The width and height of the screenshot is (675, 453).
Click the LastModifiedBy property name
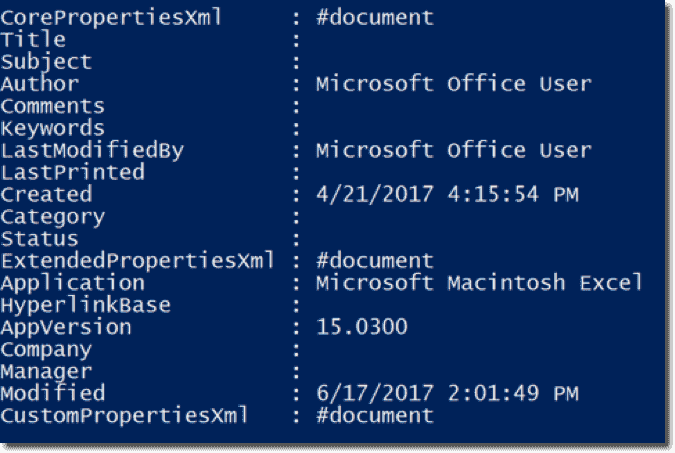pos(92,150)
